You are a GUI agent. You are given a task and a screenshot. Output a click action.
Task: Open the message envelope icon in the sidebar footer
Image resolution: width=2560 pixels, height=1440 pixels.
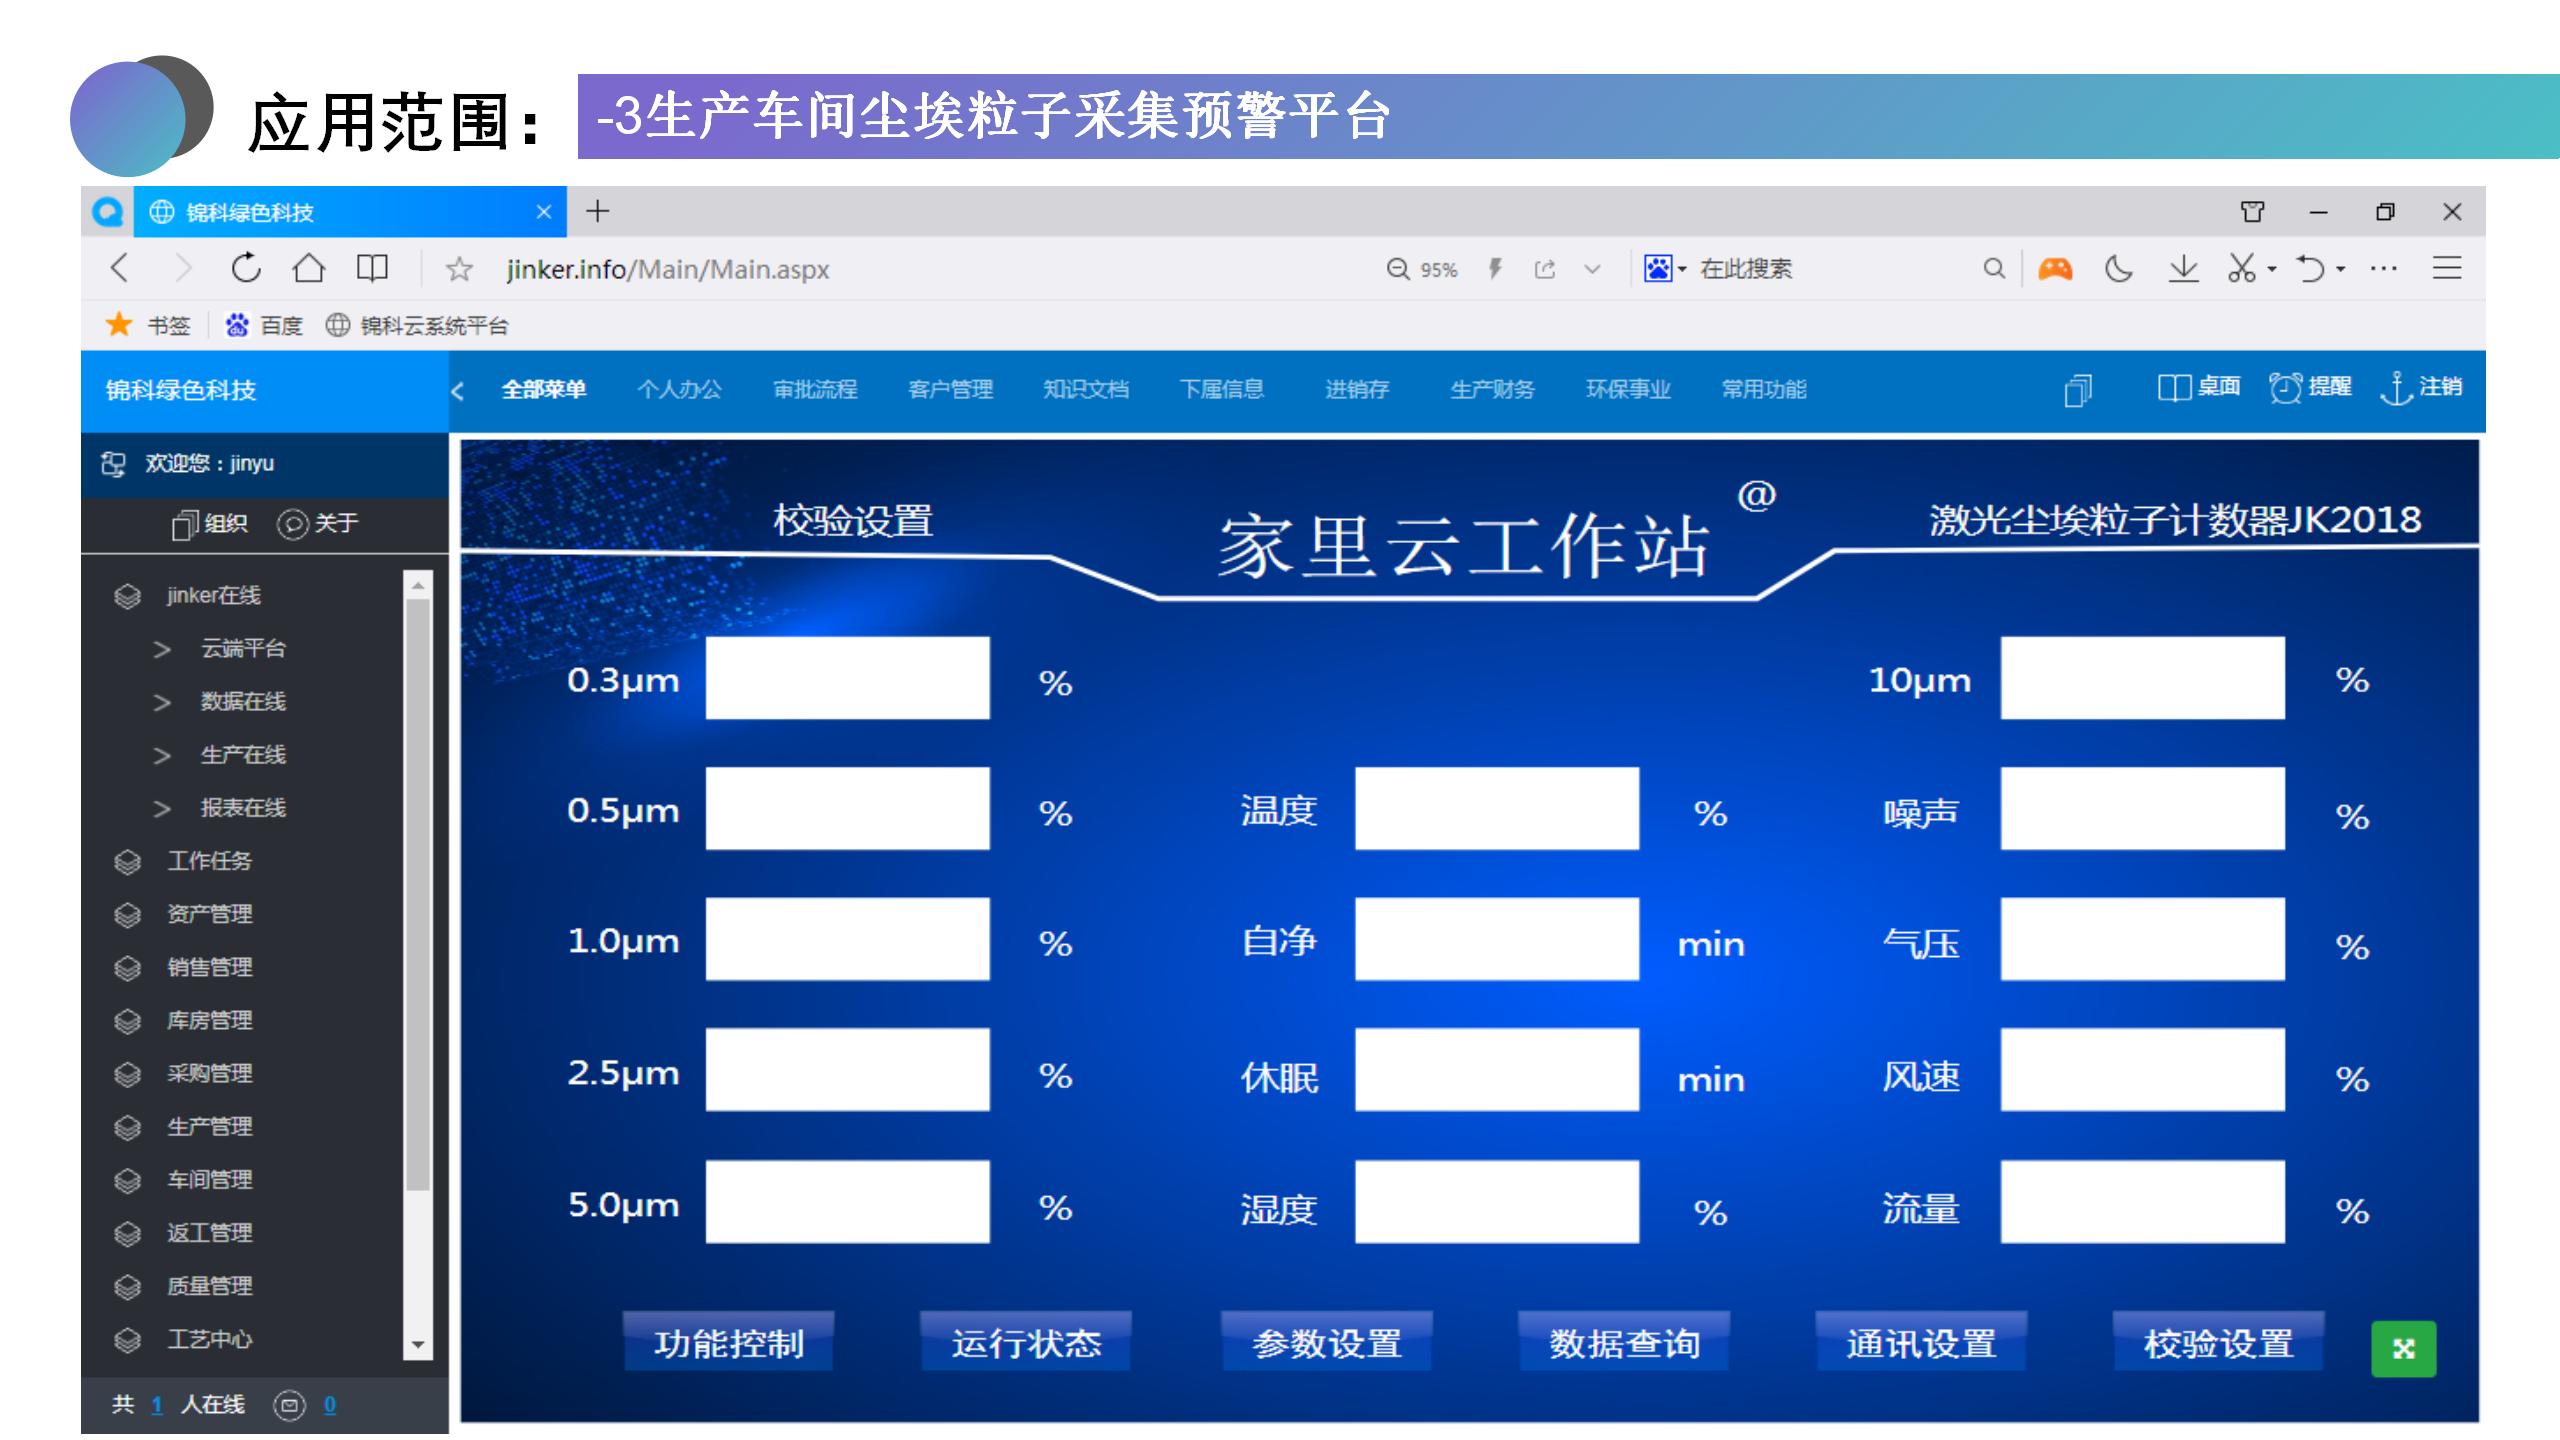tap(289, 1405)
